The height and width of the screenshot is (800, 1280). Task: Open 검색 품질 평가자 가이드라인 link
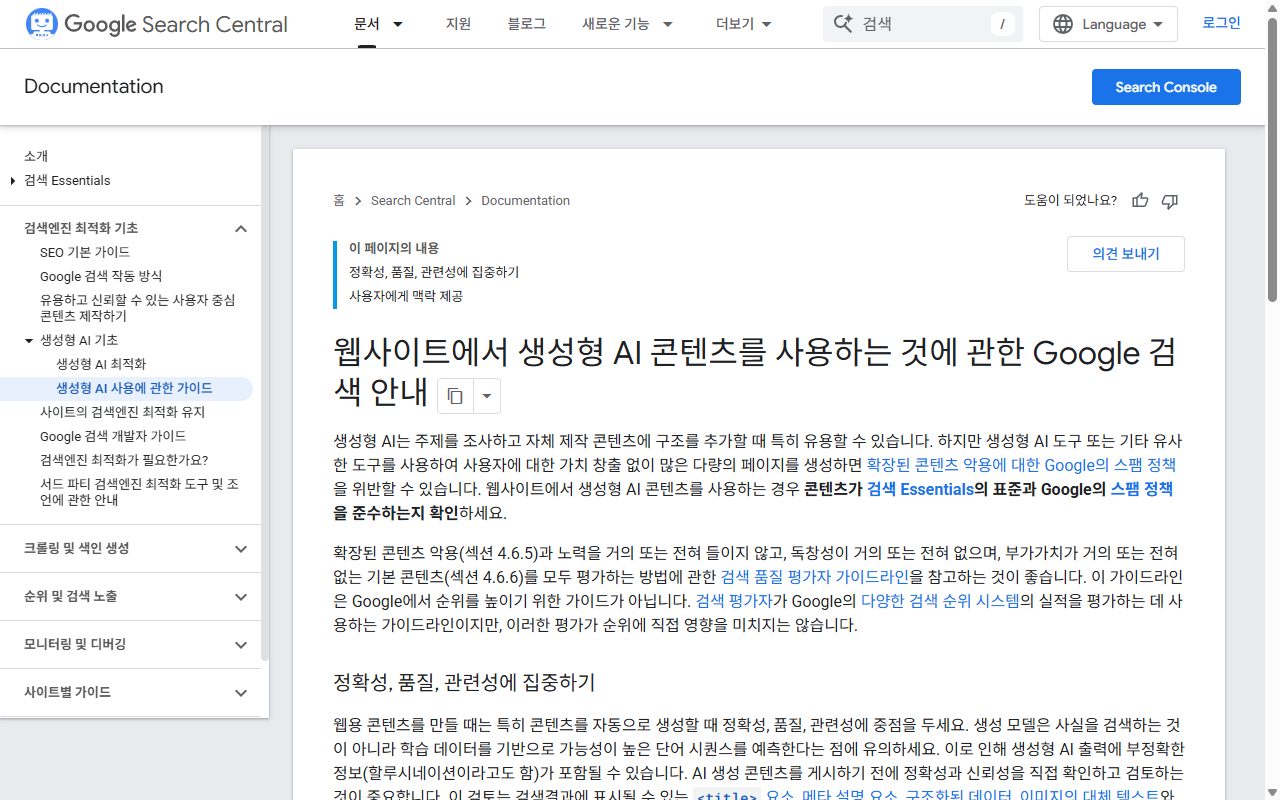[815, 576]
